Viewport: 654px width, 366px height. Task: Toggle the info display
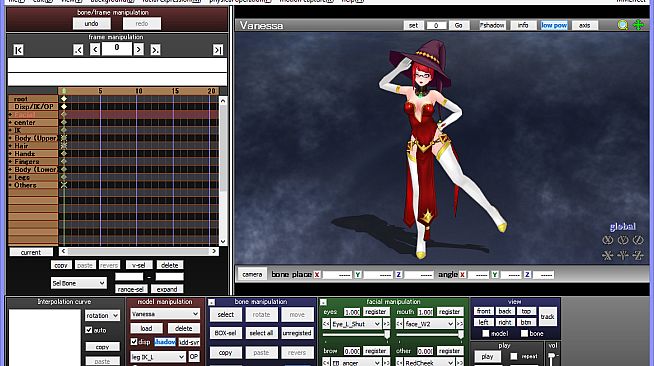click(523, 25)
